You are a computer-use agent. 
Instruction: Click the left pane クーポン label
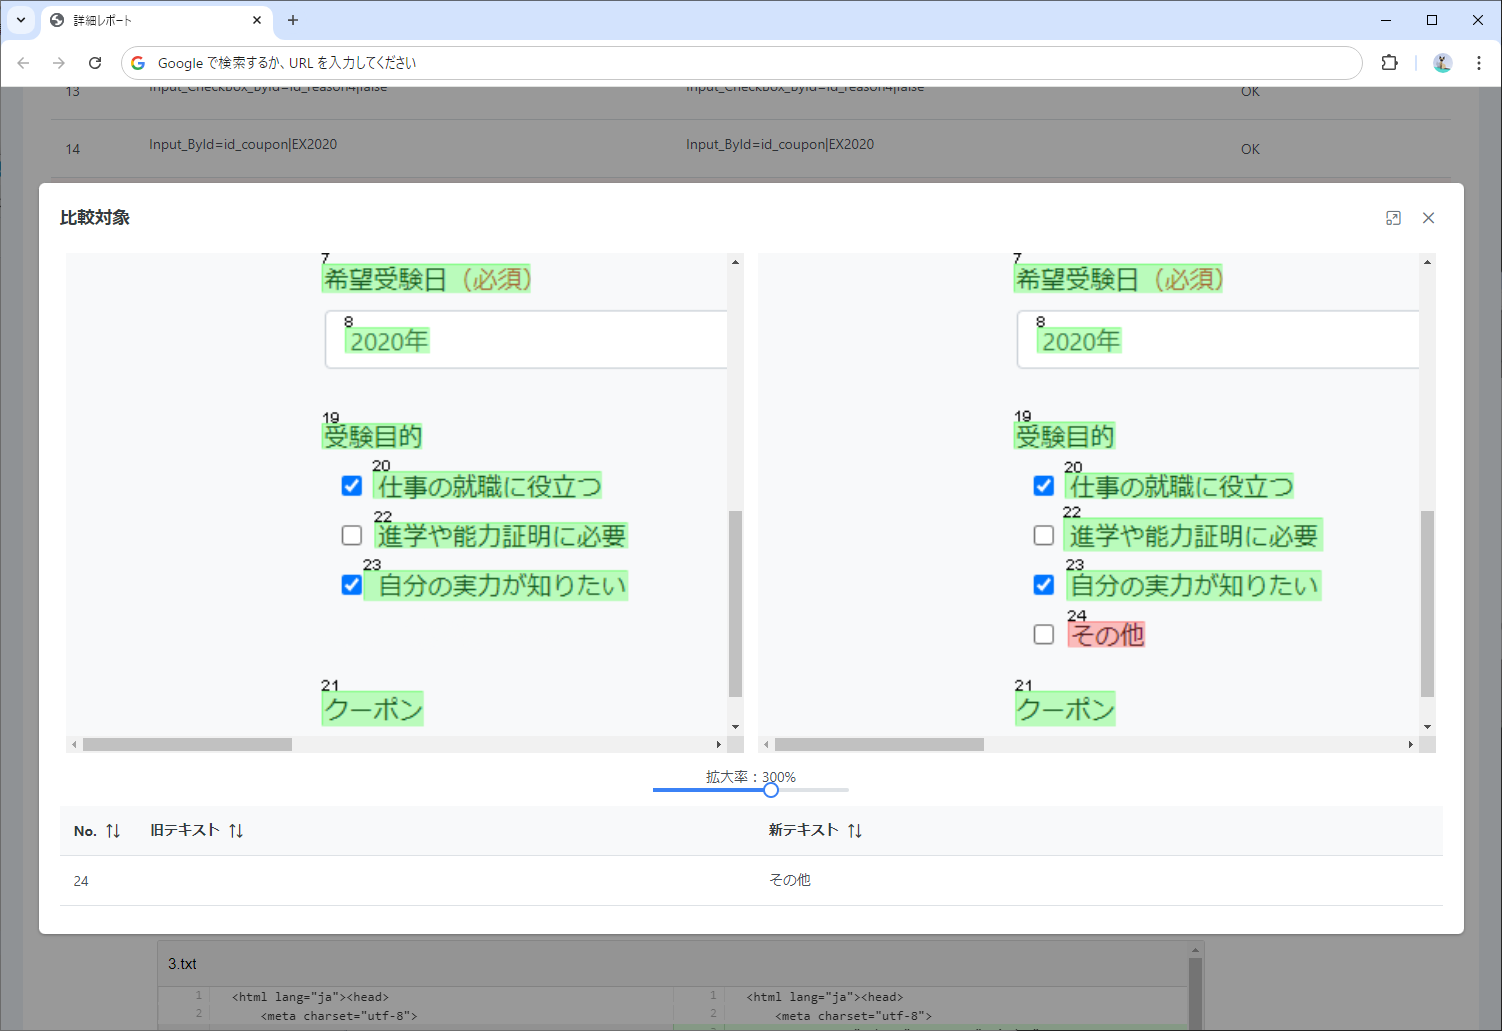pos(372,709)
